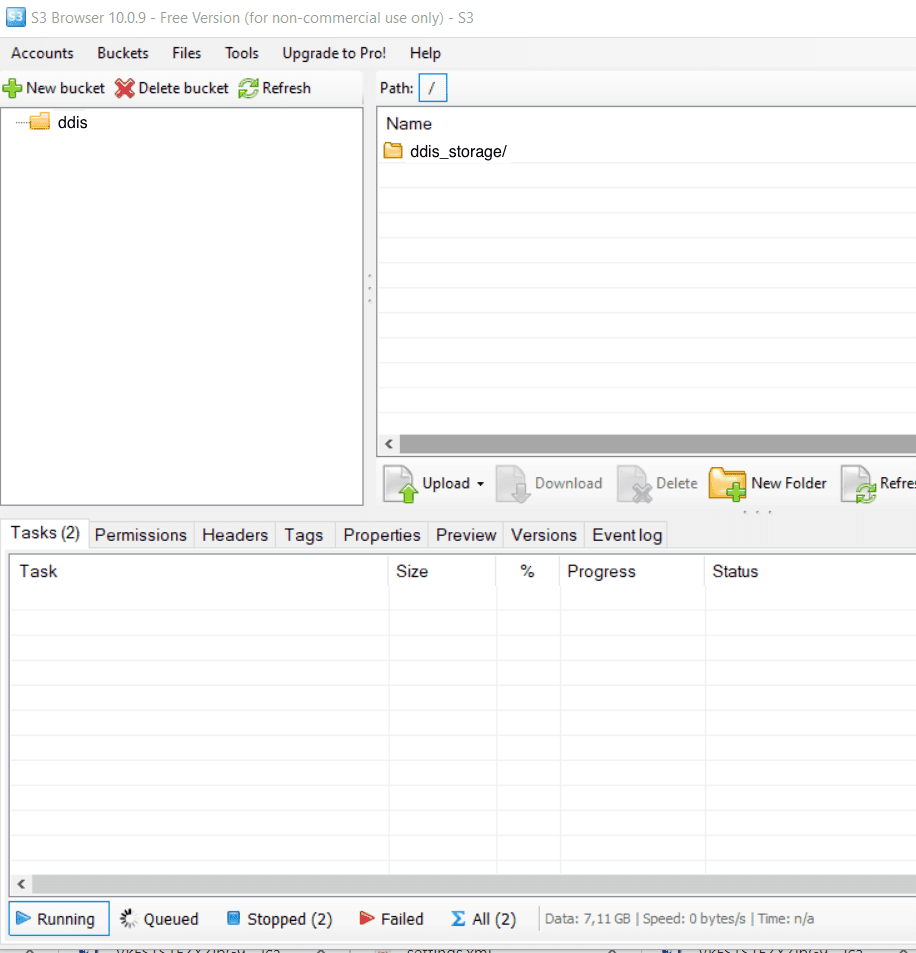Open the Buckets menu
The width and height of the screenshot is (916, 953).
[123, 53]
